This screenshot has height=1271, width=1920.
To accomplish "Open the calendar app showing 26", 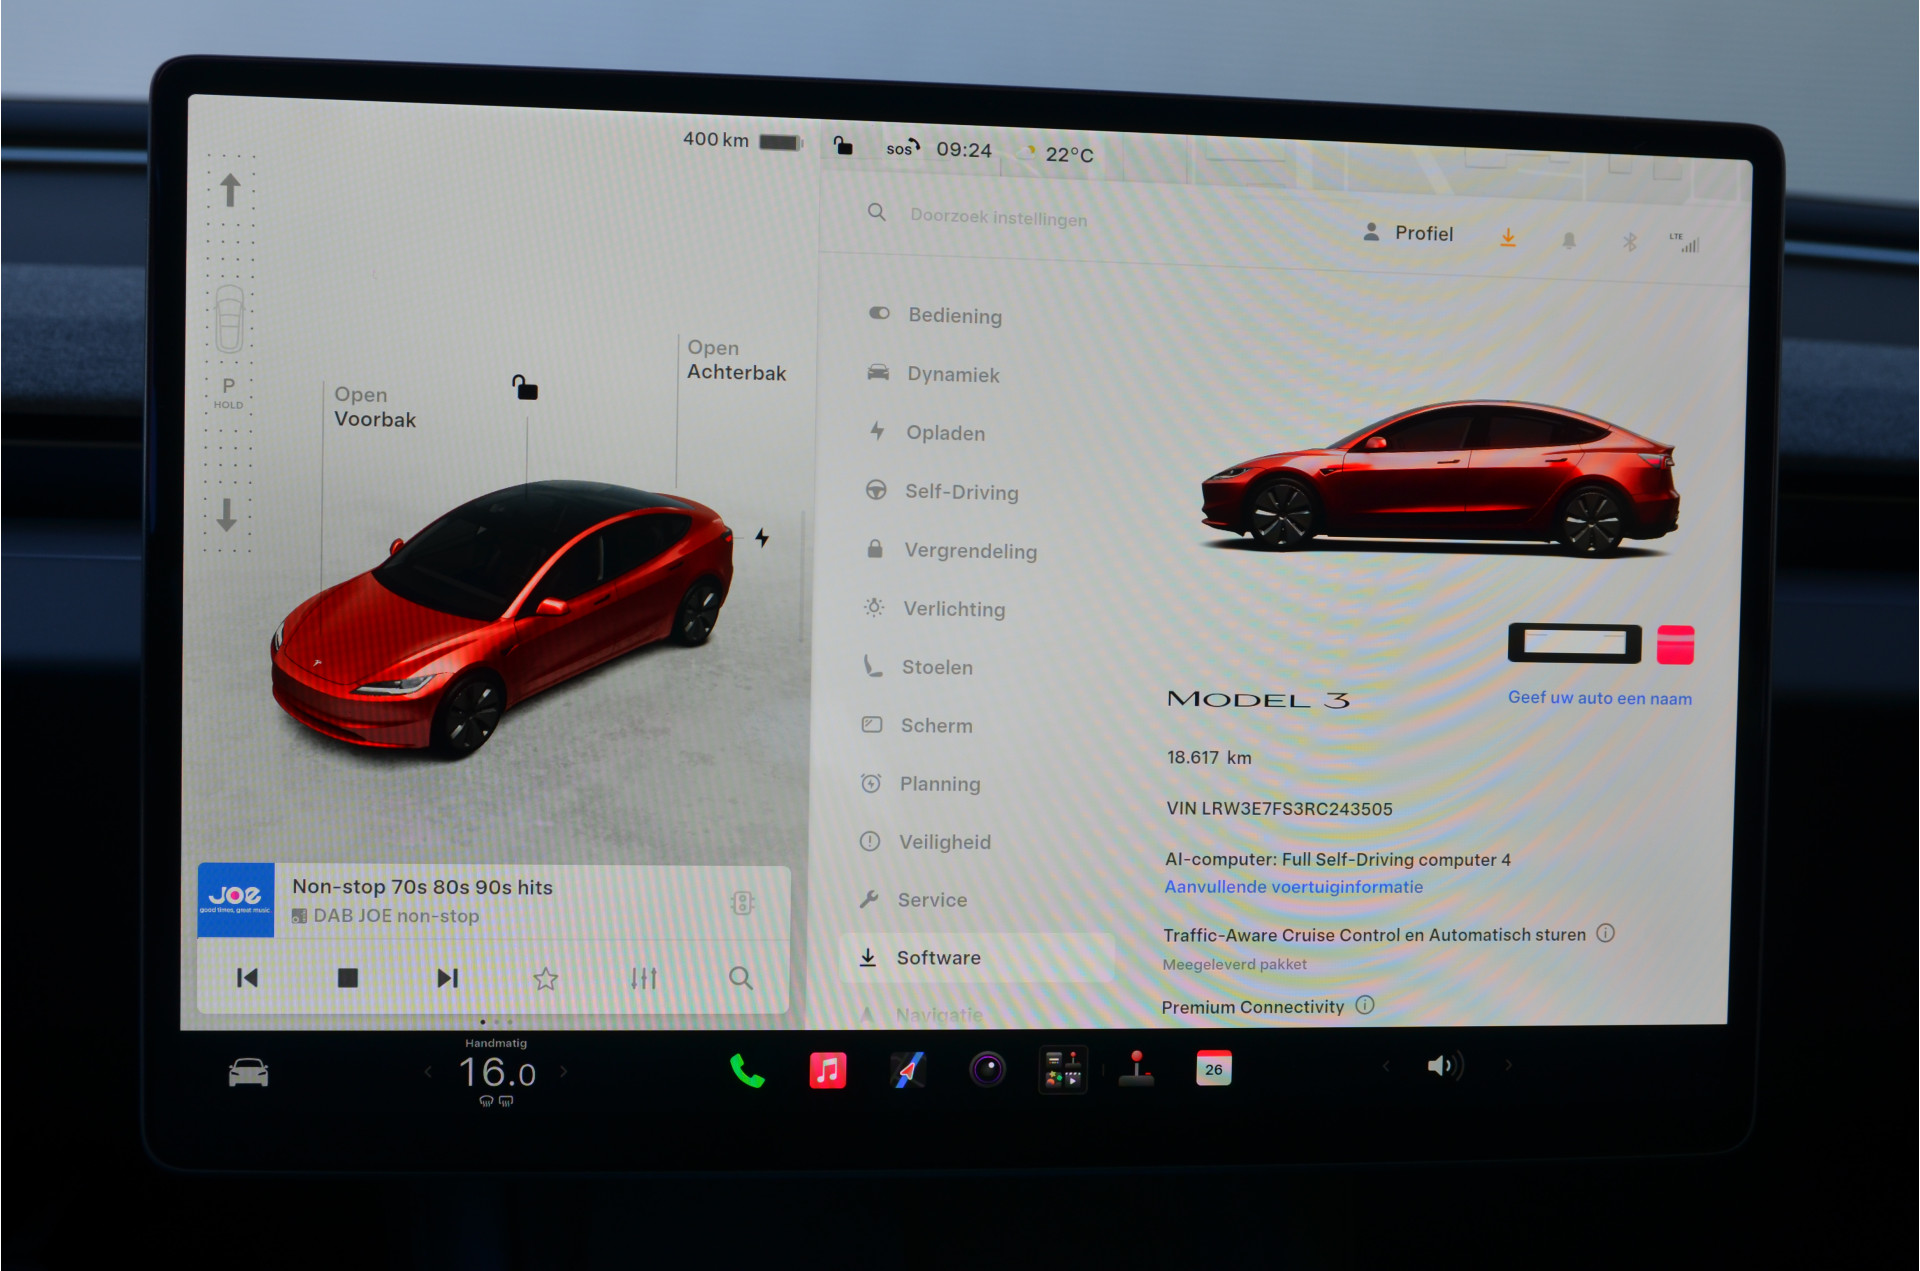I will [x=1214, y=1068].
